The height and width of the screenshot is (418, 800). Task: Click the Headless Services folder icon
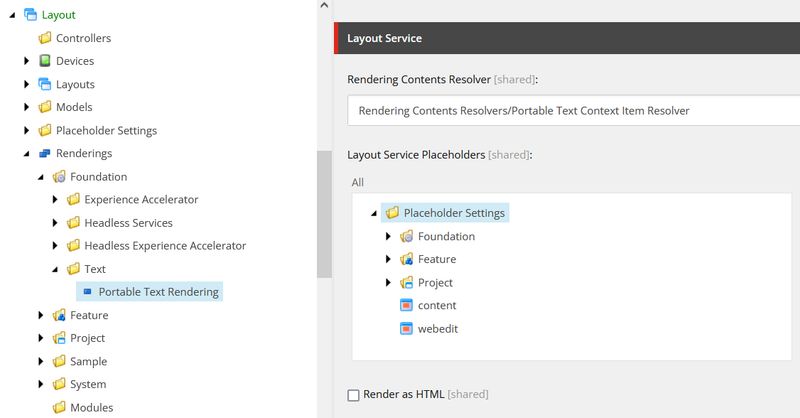73,223
